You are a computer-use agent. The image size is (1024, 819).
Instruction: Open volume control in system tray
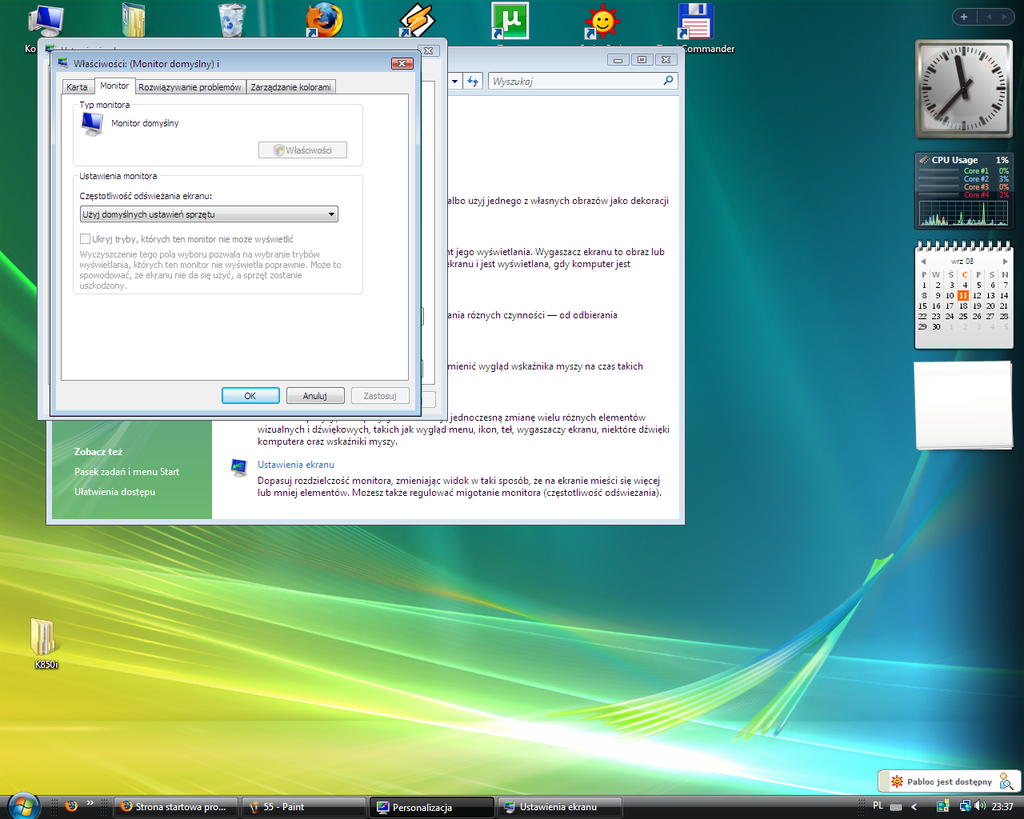pyautogui.click(x=979, y=806)
